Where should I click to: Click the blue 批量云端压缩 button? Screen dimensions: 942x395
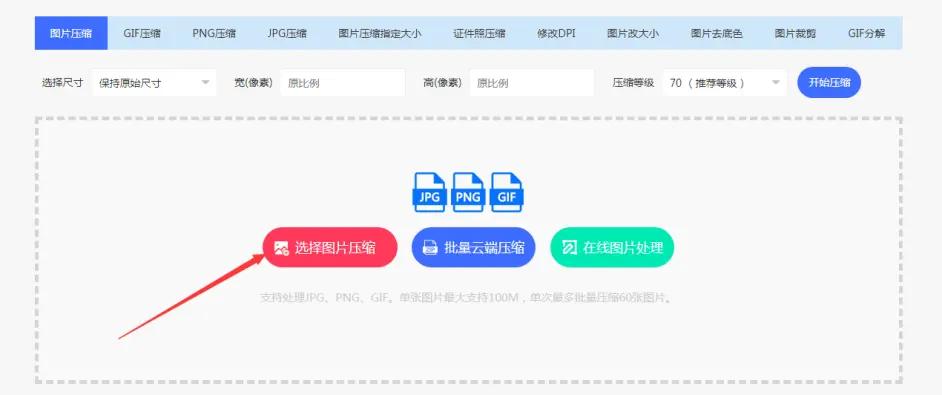pos(473,247)
